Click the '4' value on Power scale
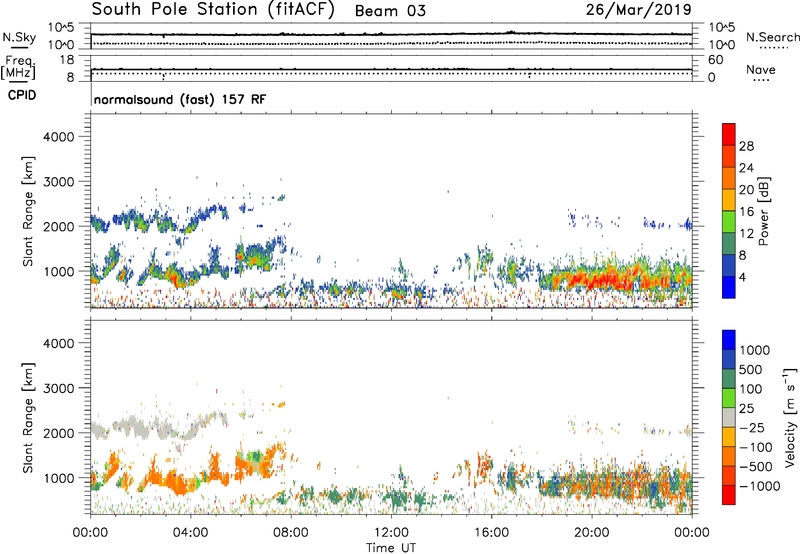This screenshot has height=554, width=800. [743, 278]
